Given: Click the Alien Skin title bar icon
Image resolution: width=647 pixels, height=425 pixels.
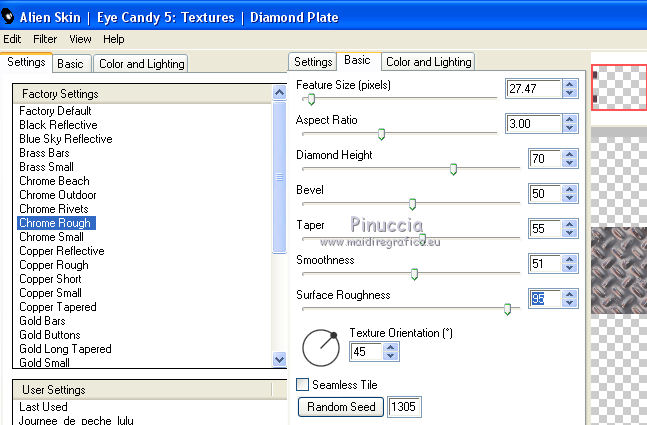Looking at the screenshot, I should (8, 17).
